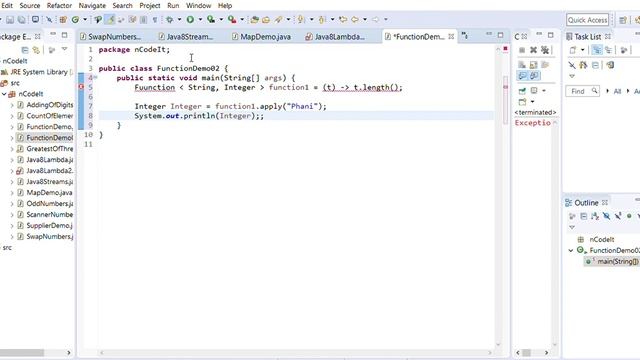
Task: Toggle Link with Editor in Package Explorer
Action: click(36, 50)
